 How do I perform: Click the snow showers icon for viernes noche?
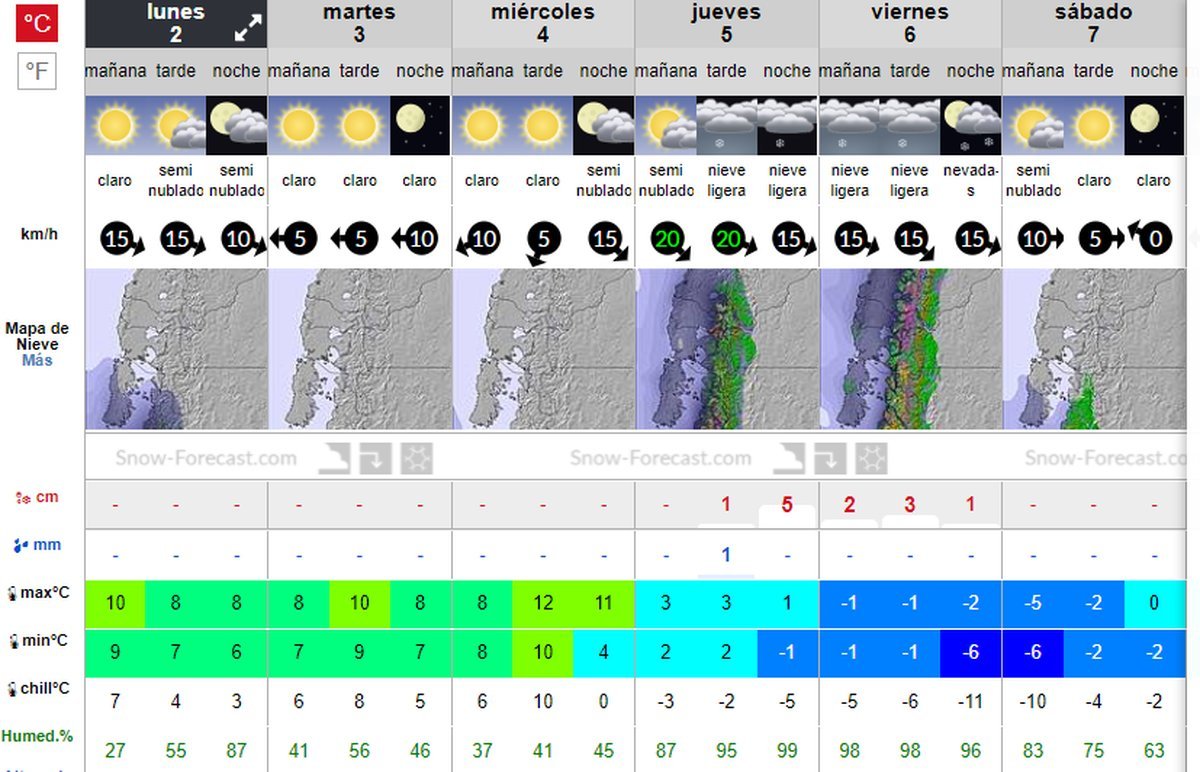pyautogui.click(x=971, y=126)
